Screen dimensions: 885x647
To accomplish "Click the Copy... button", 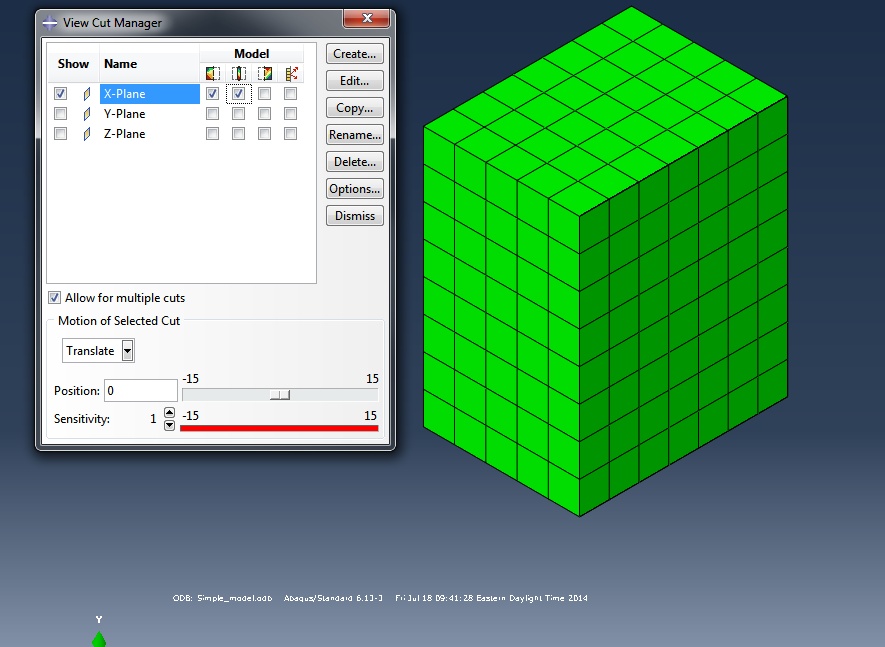I will click(354, 108).
